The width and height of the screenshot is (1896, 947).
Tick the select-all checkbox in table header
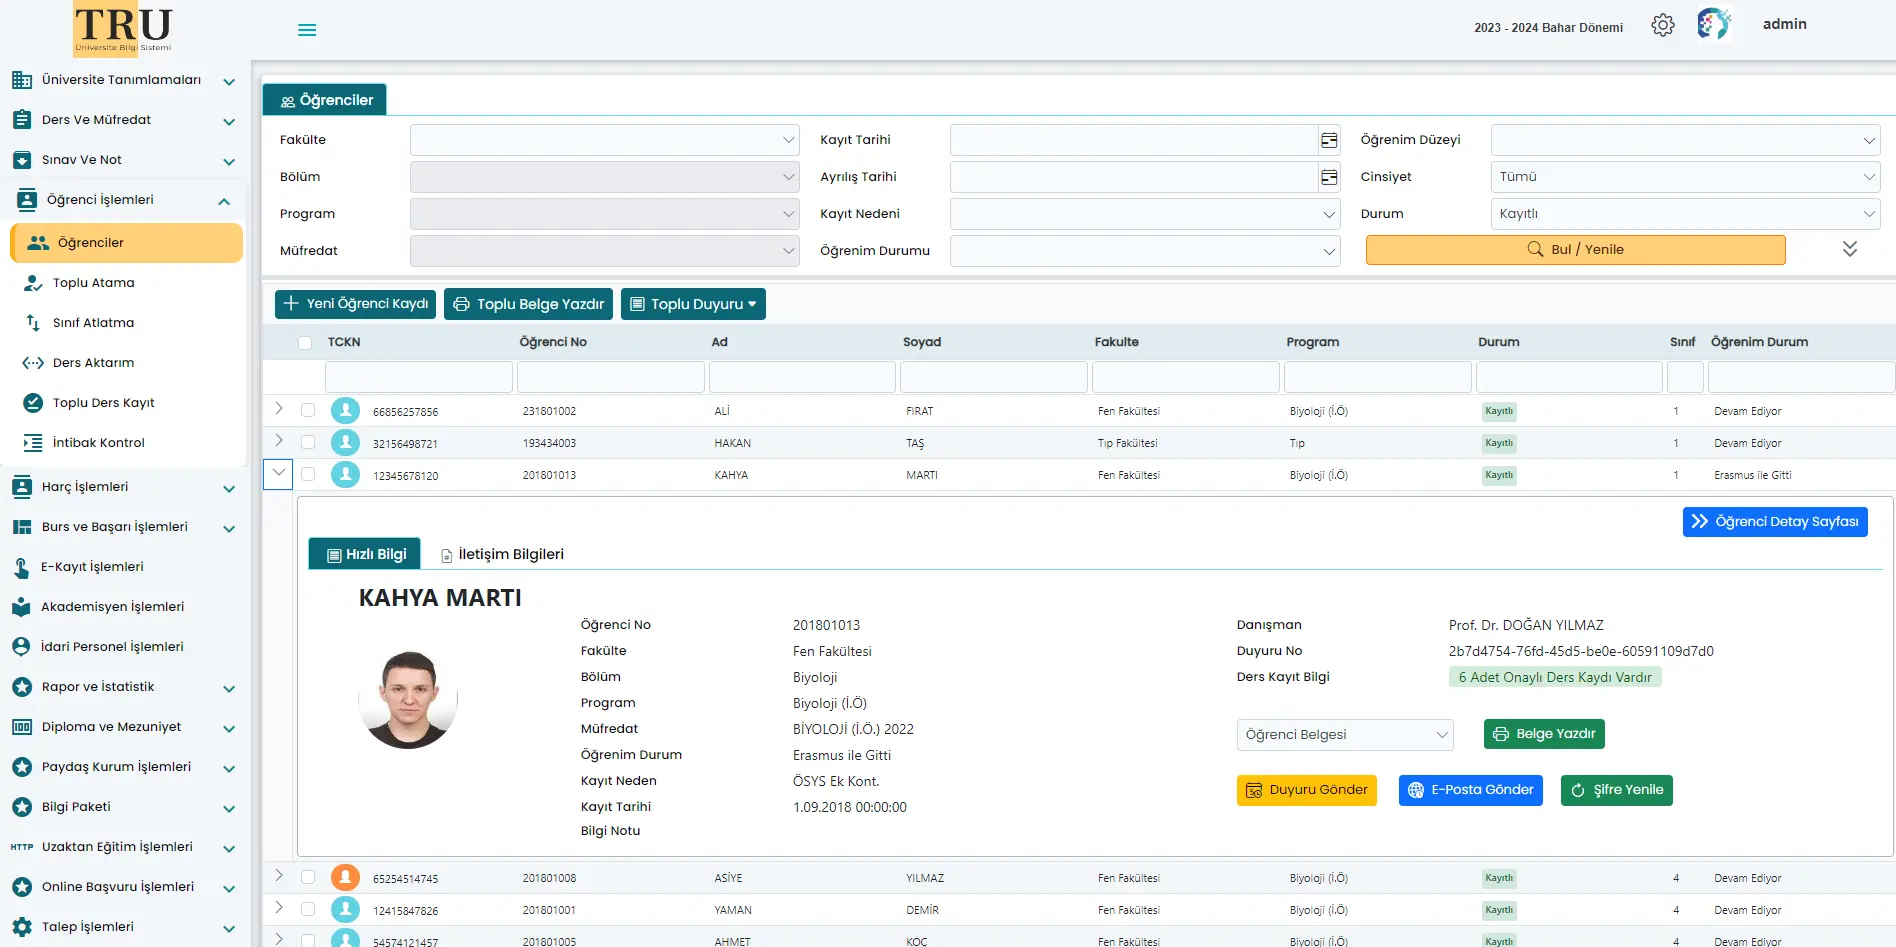[305, 343]
